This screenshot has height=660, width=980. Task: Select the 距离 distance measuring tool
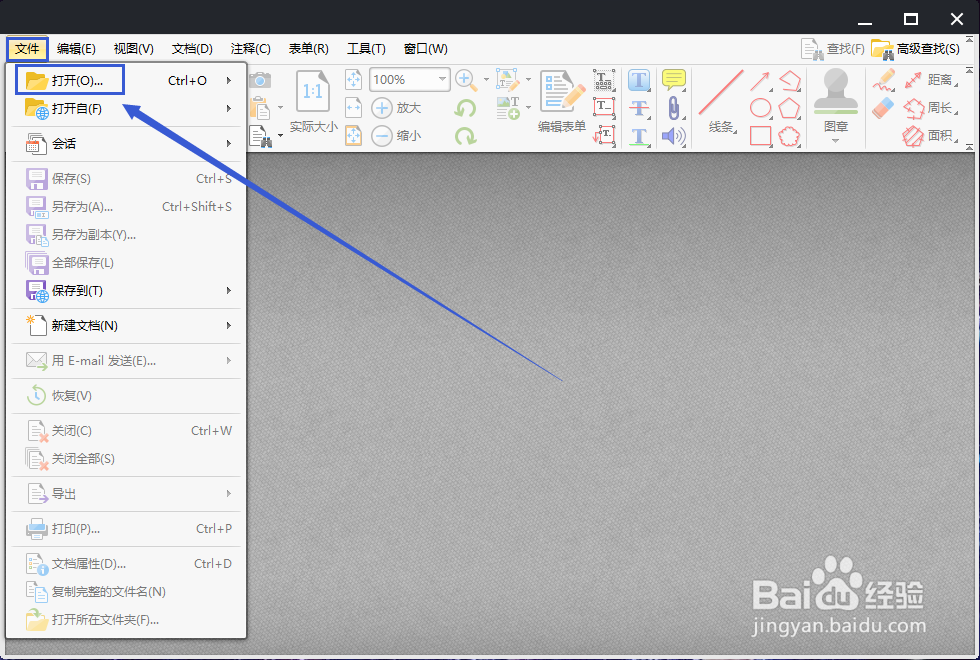click(931, 80)
